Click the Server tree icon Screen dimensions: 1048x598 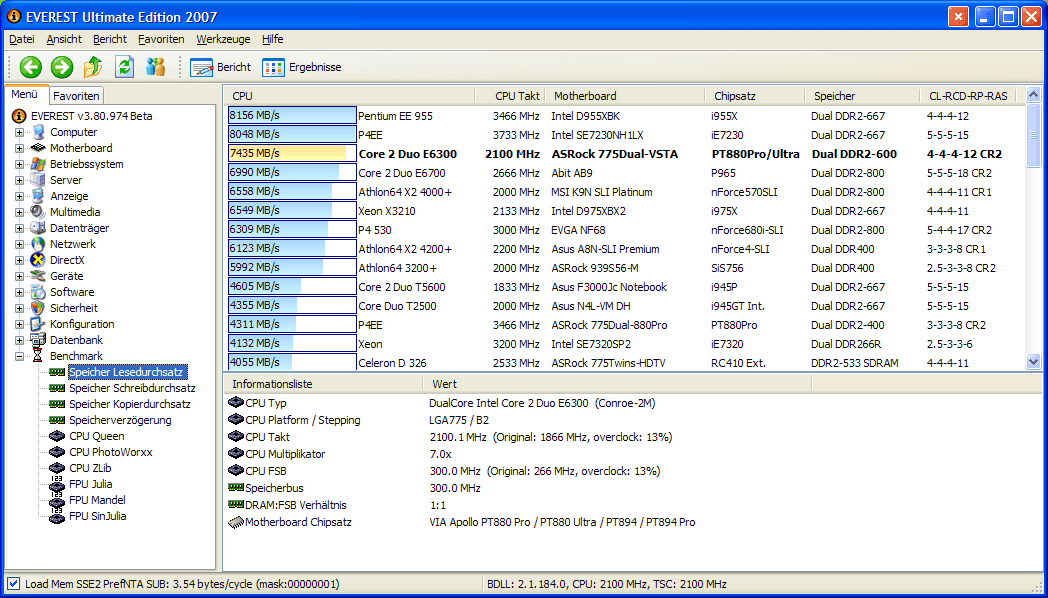pyautogui.click(x=39, y=180)
